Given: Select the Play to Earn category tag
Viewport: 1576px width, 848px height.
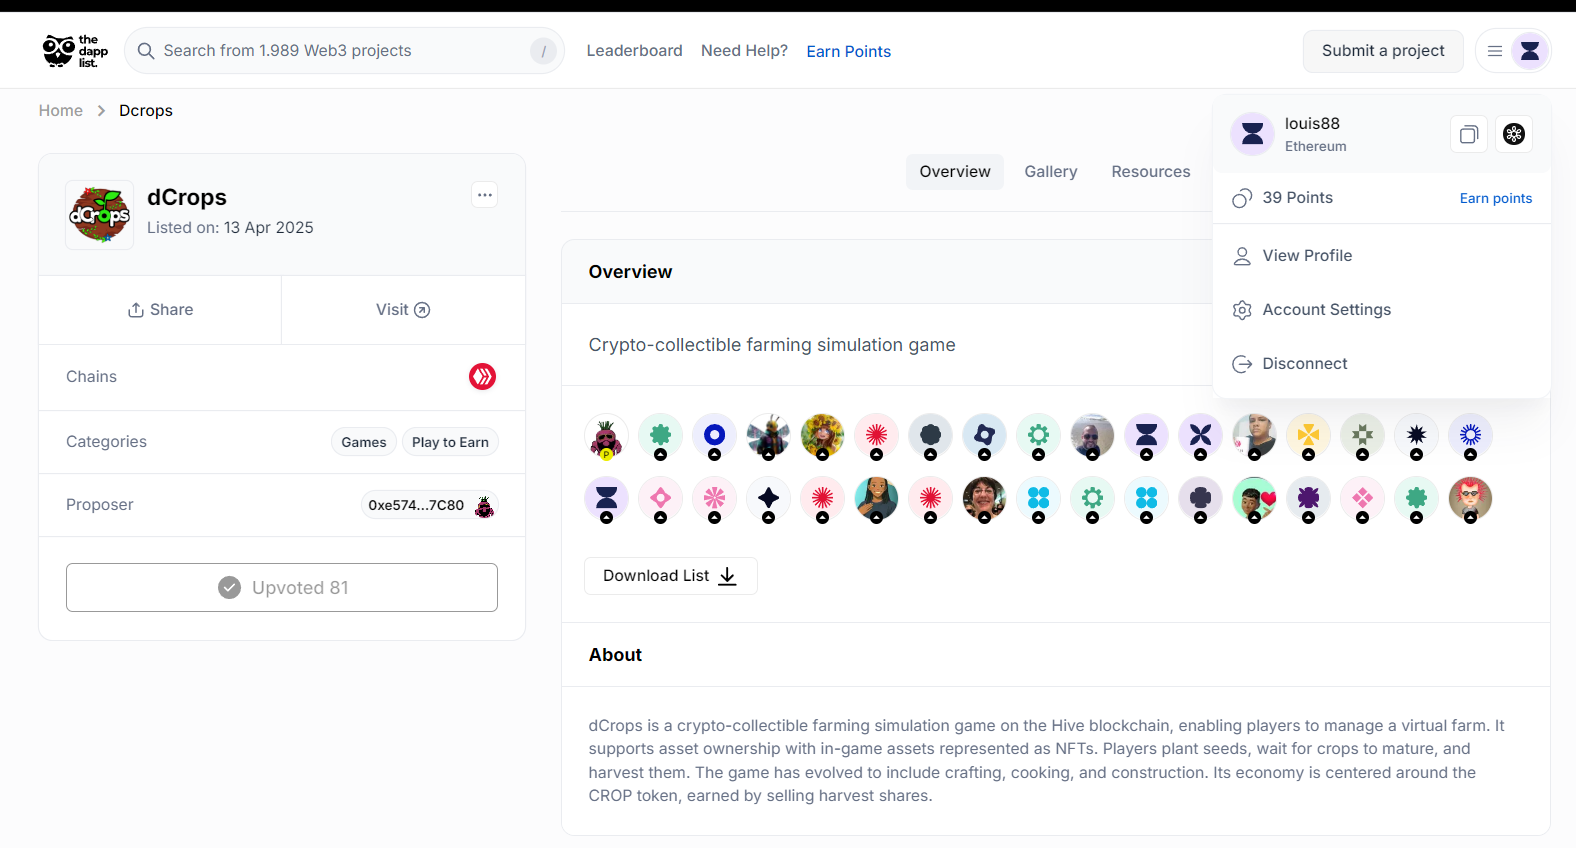Looking at the screenshot, I should pyautogui.click(x=450, y=442).
